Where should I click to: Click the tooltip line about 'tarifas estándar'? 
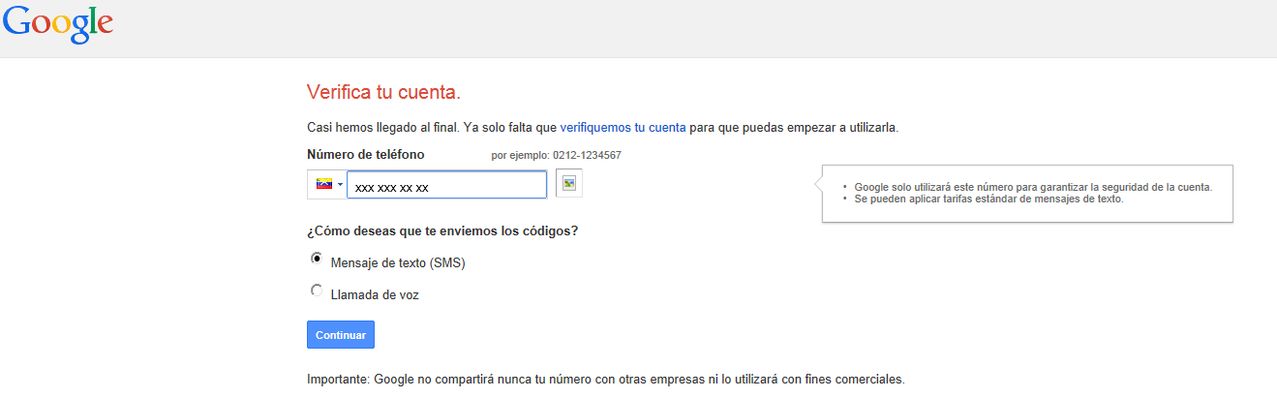coord(989,199)
